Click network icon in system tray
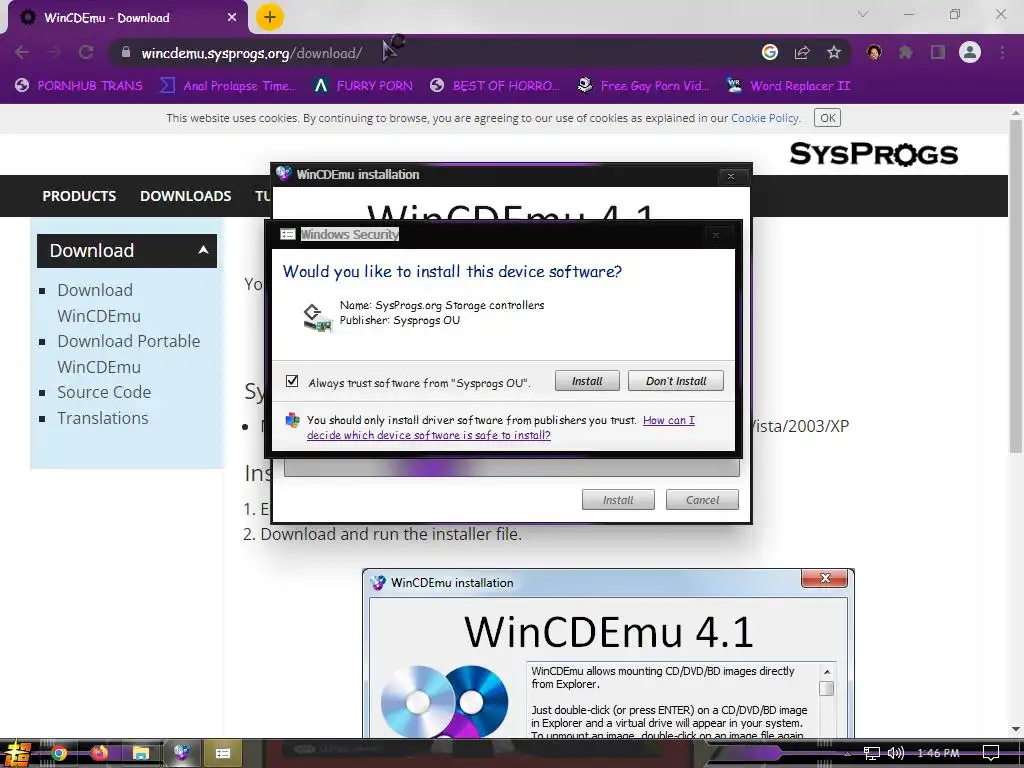Screen dimensions: 1024x768 coord(872,753)
